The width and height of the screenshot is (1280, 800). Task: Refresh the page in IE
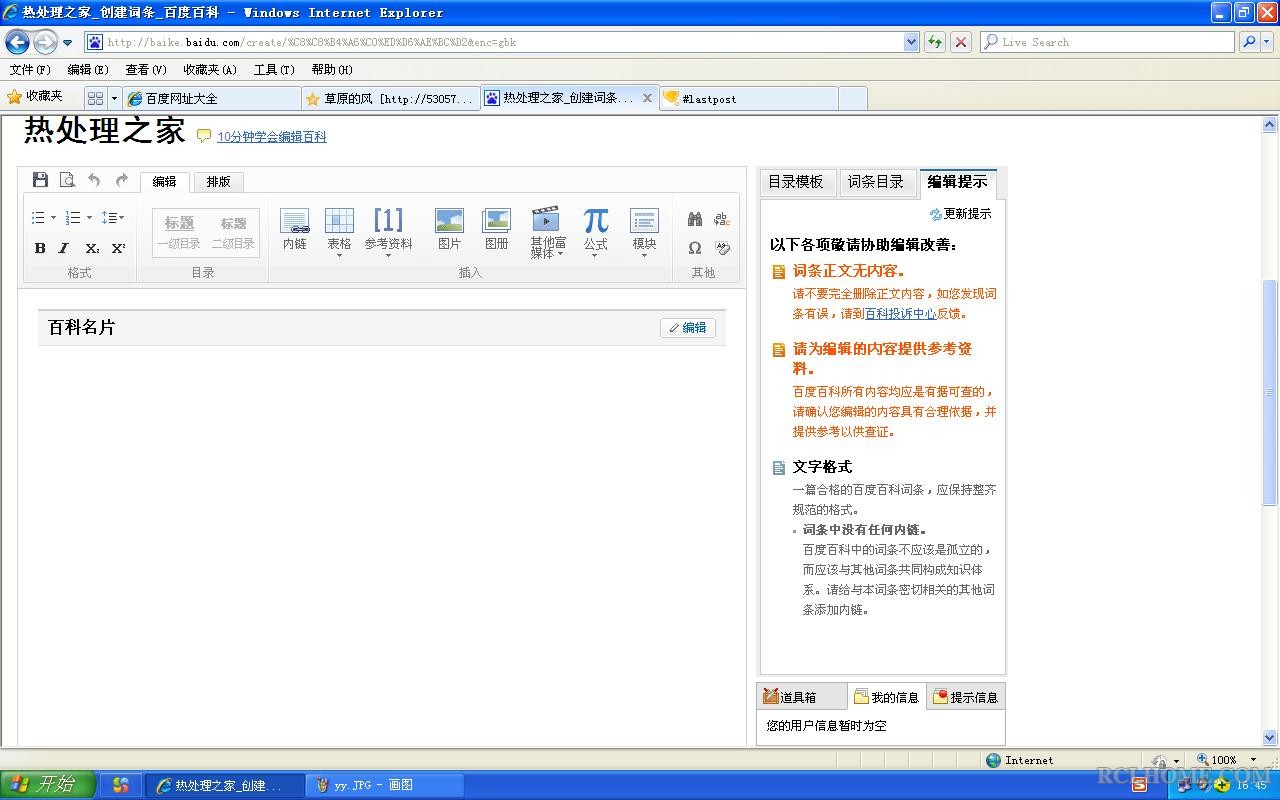coord(935,42)
